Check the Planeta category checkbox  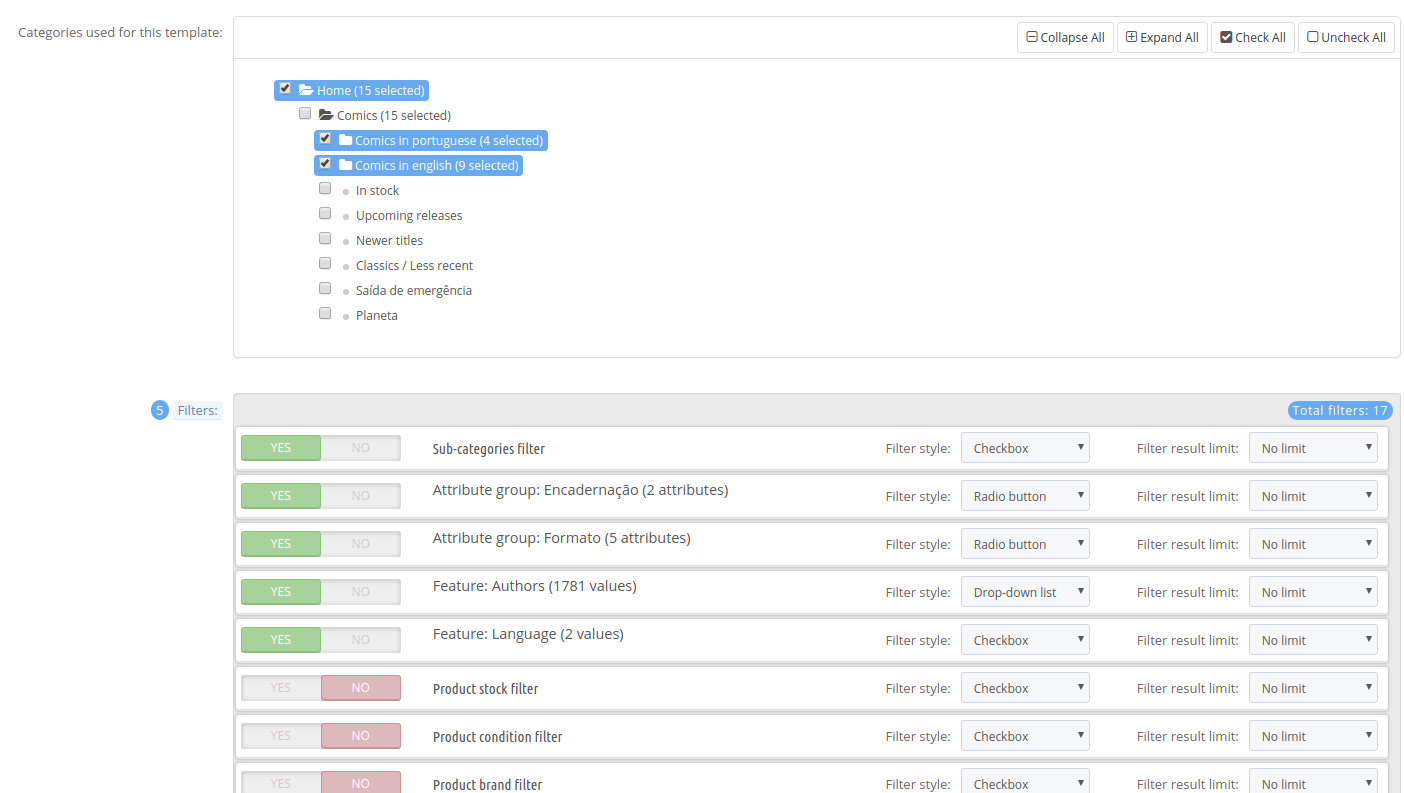(x=325, y=313)
